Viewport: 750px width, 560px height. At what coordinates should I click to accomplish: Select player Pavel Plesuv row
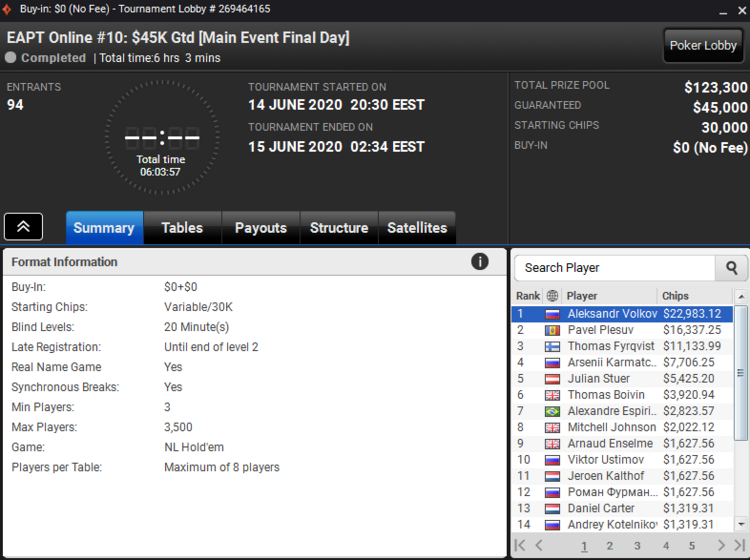click(x=622, y=330)
